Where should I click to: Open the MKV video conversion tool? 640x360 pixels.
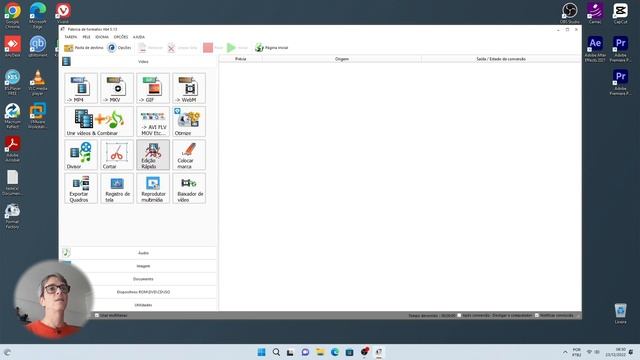(117, 88)
